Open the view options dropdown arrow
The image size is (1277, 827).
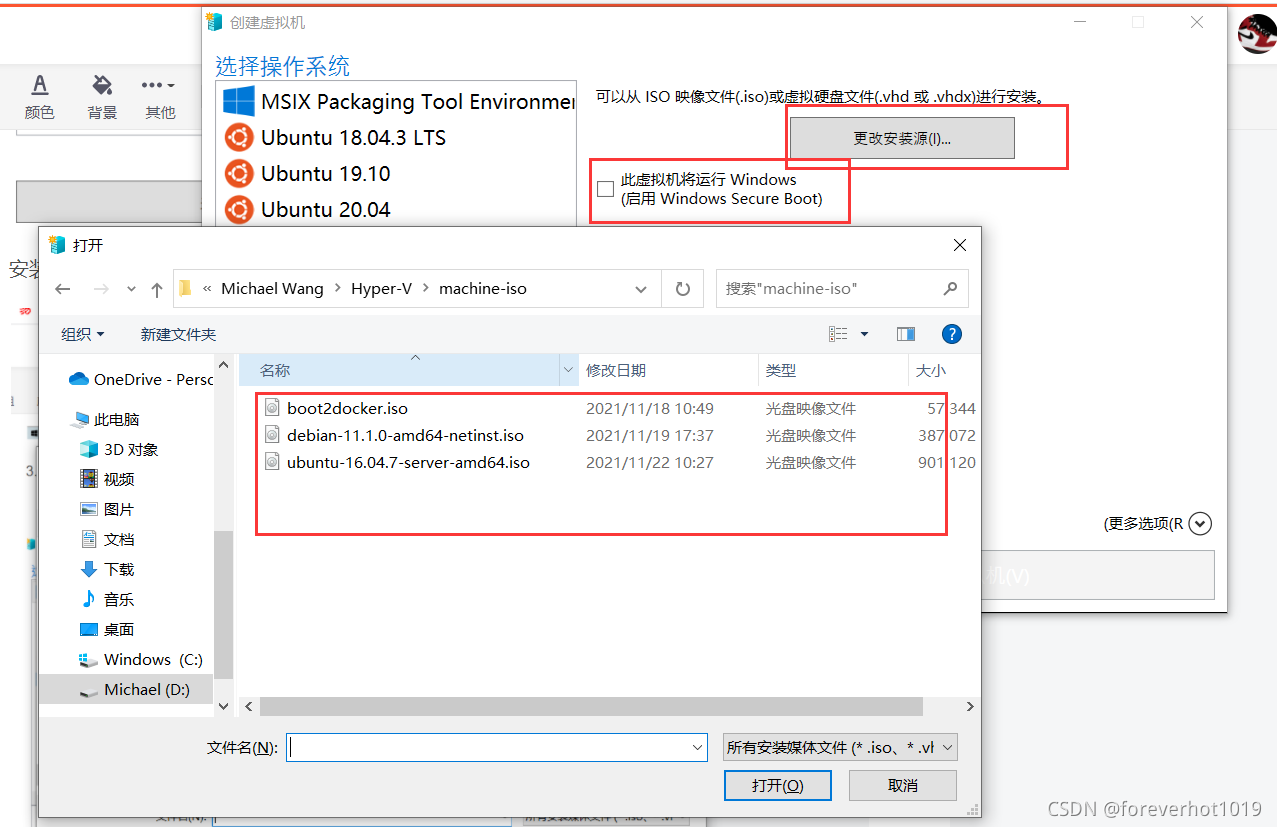[865, 334]
